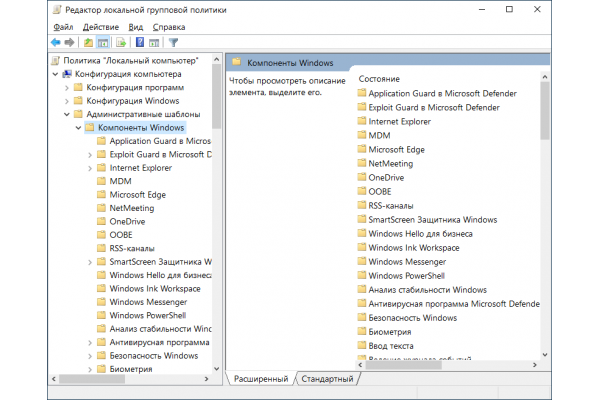The image size is (600, 400).
Task: Select Антивирусная программа Microsoft Defender in list
Action: 454,304
